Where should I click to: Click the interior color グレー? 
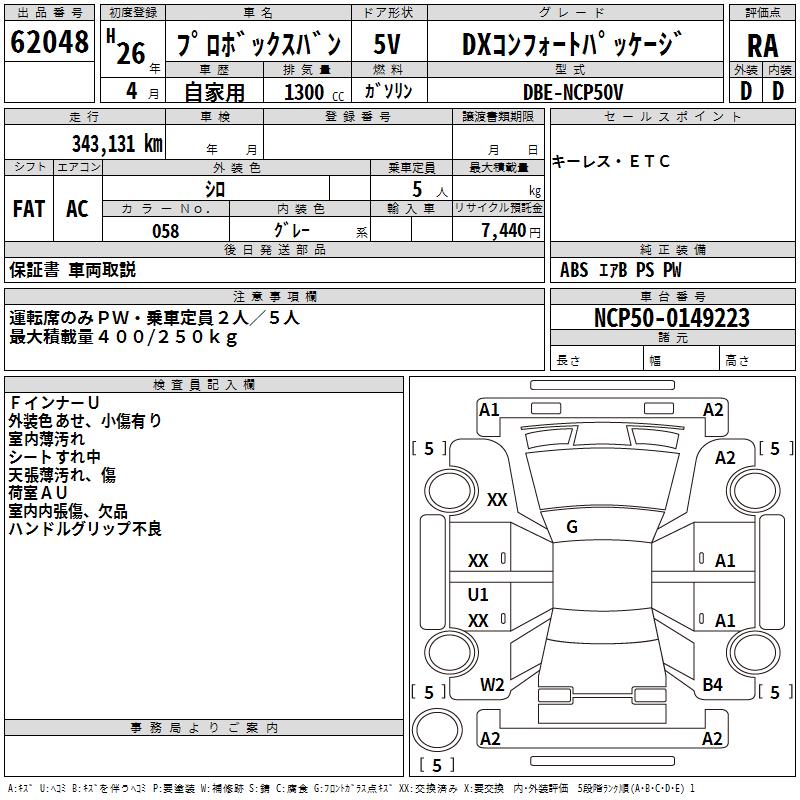(x=292, y=230)
